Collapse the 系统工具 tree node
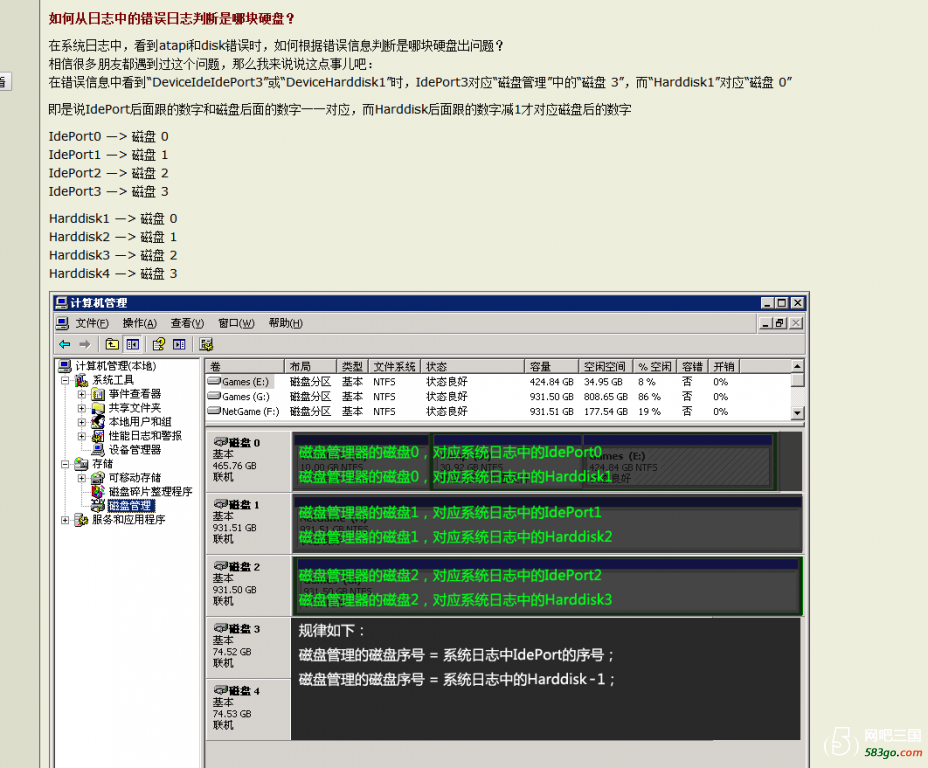The height and width of the screenshot is (768, 928). (65, 380)
